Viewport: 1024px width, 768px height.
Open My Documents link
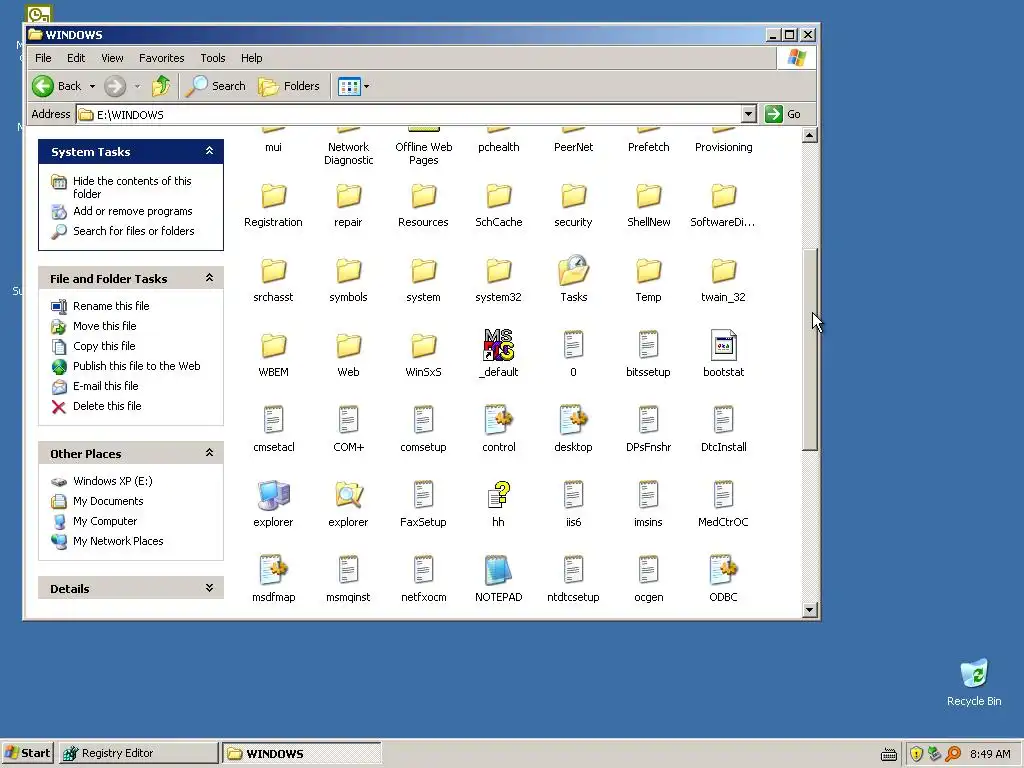108,501
